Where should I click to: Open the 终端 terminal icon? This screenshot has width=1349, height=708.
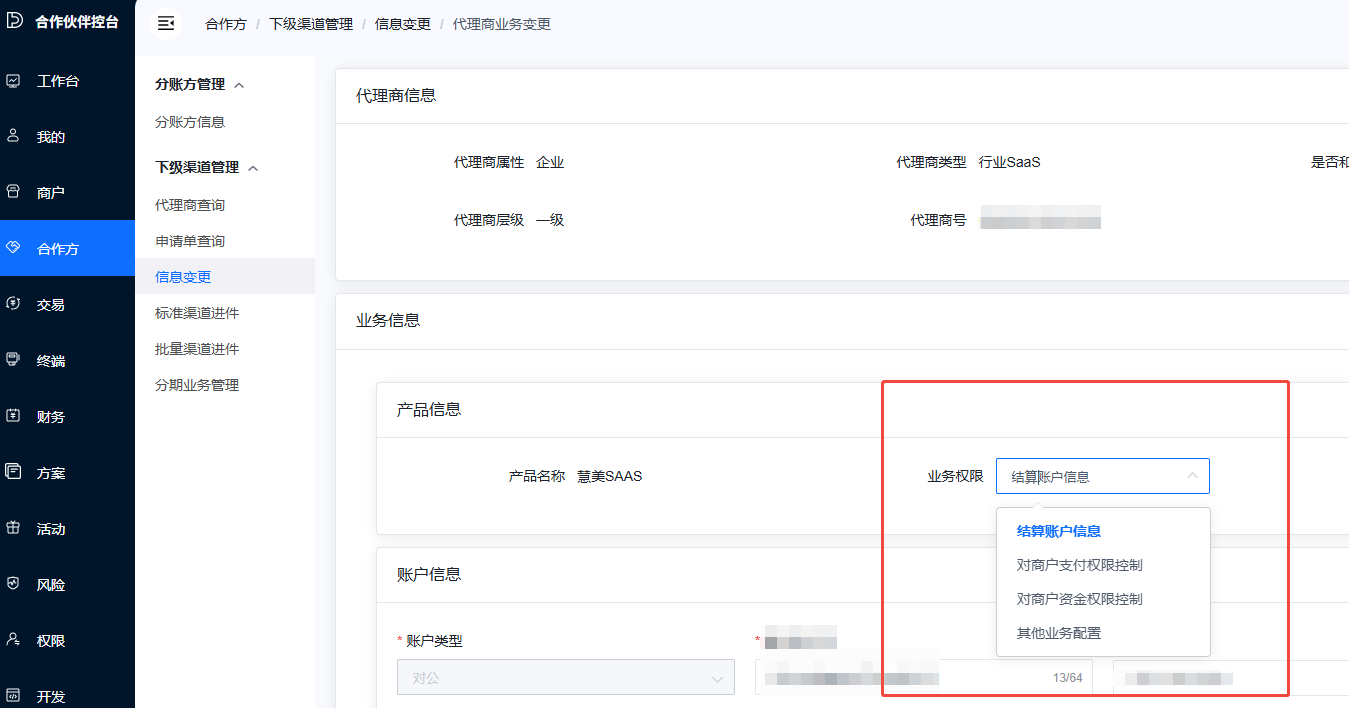point(14,360)
